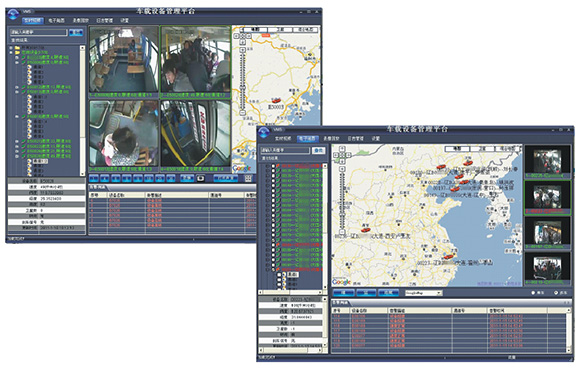Select the green-highlighted second camera thumbnail
The width and height of the screenshot is (580, 369).
tap(548, 197)
